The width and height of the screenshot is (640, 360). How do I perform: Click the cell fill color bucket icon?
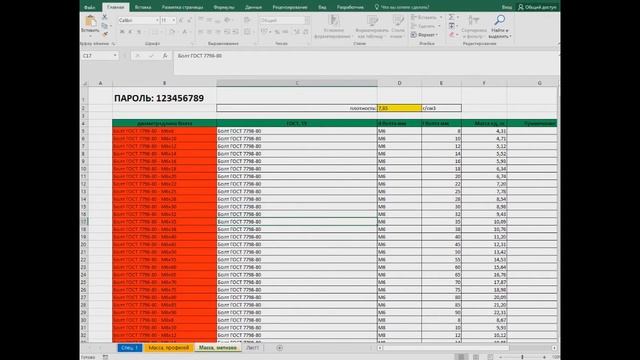coord(171,31)
